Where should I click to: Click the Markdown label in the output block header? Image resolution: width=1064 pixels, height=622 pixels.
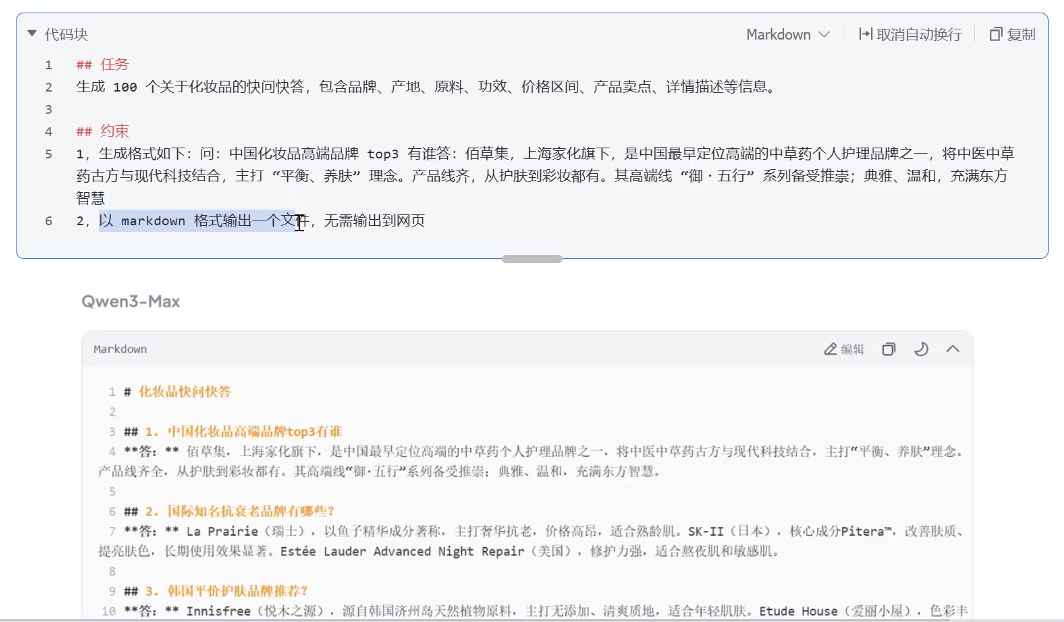coord(120,349)
